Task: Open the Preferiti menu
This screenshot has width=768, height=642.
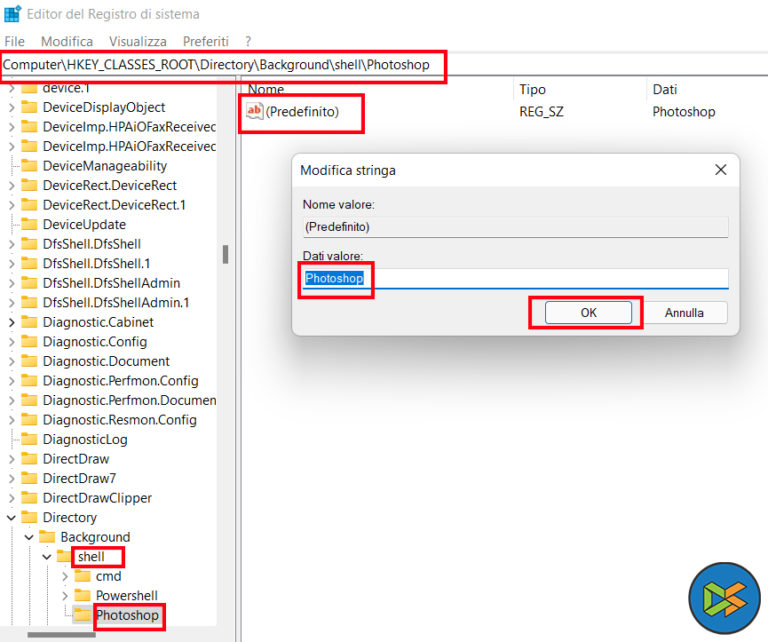Action: coord(206,42)
